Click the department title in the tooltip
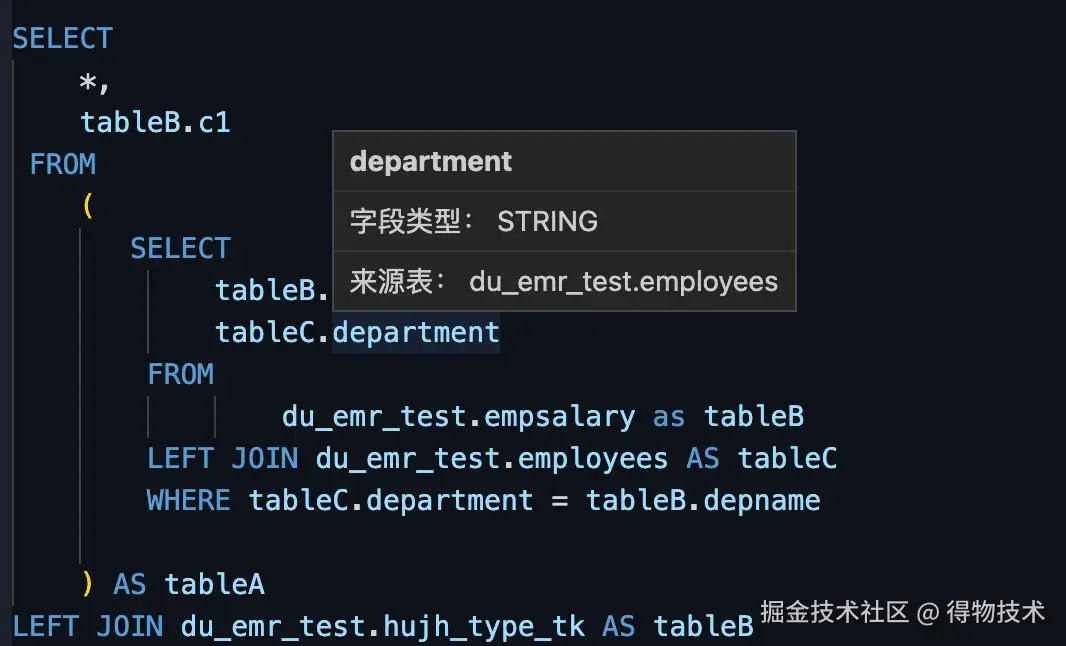The width and height of the screenshot is (1066, 646). [x=430, y=161]
